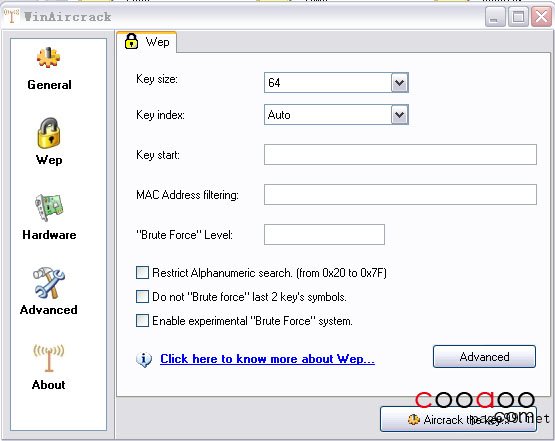Expand the Key index dropdown
Viewport: 555px width, 441px height.
click(400, 115)
